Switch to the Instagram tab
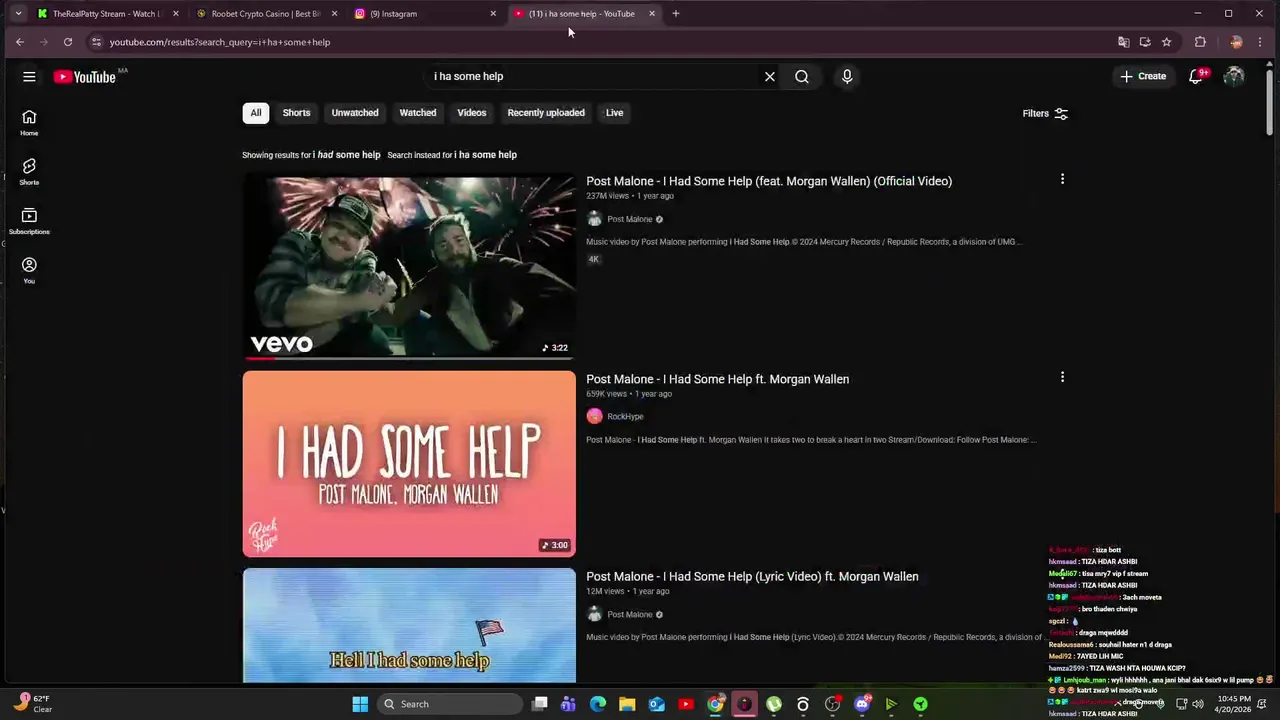1280x720 pixels. 425,14
